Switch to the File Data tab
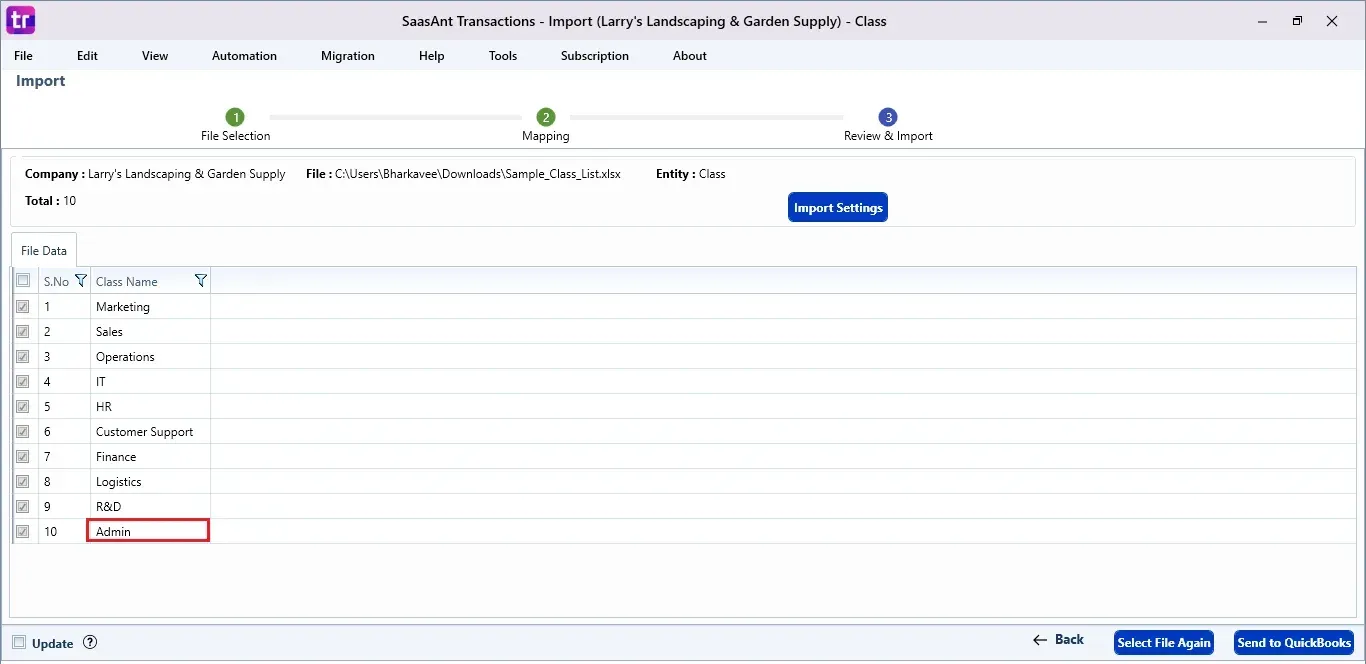This screenshot has height=664, width=1366. (44, 251)
